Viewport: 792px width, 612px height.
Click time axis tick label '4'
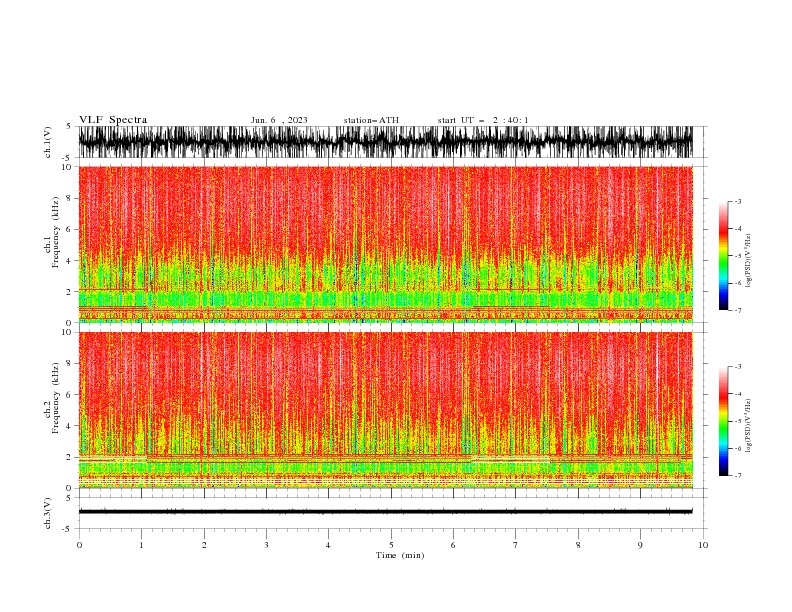[x=328, y=545]
